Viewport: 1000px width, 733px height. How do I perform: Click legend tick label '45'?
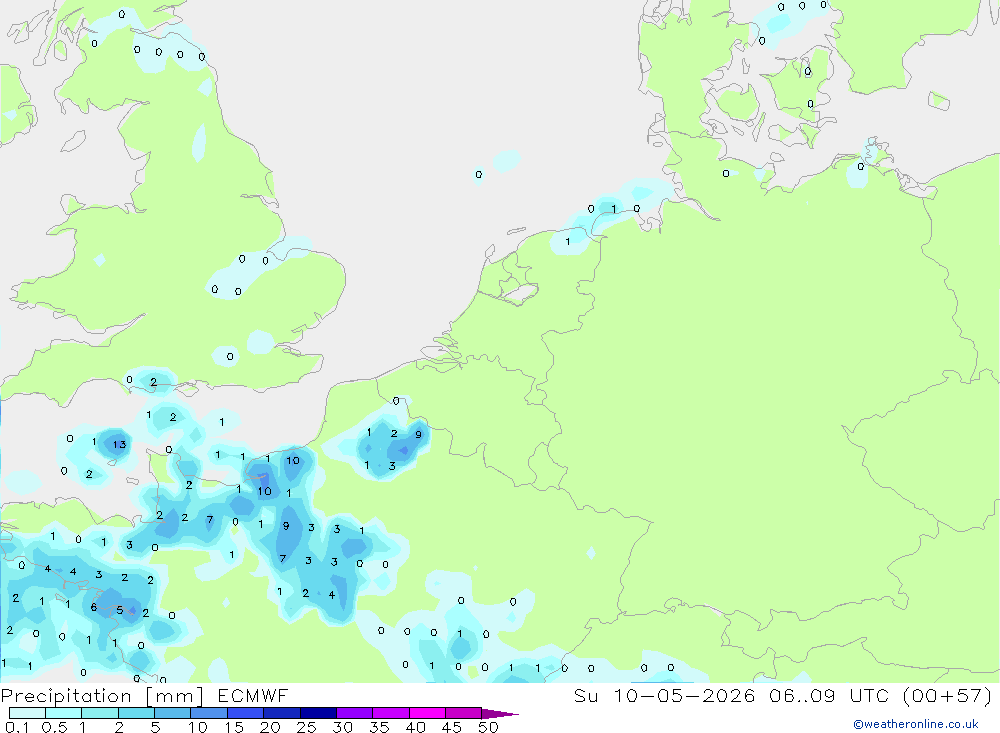point(452,727)
